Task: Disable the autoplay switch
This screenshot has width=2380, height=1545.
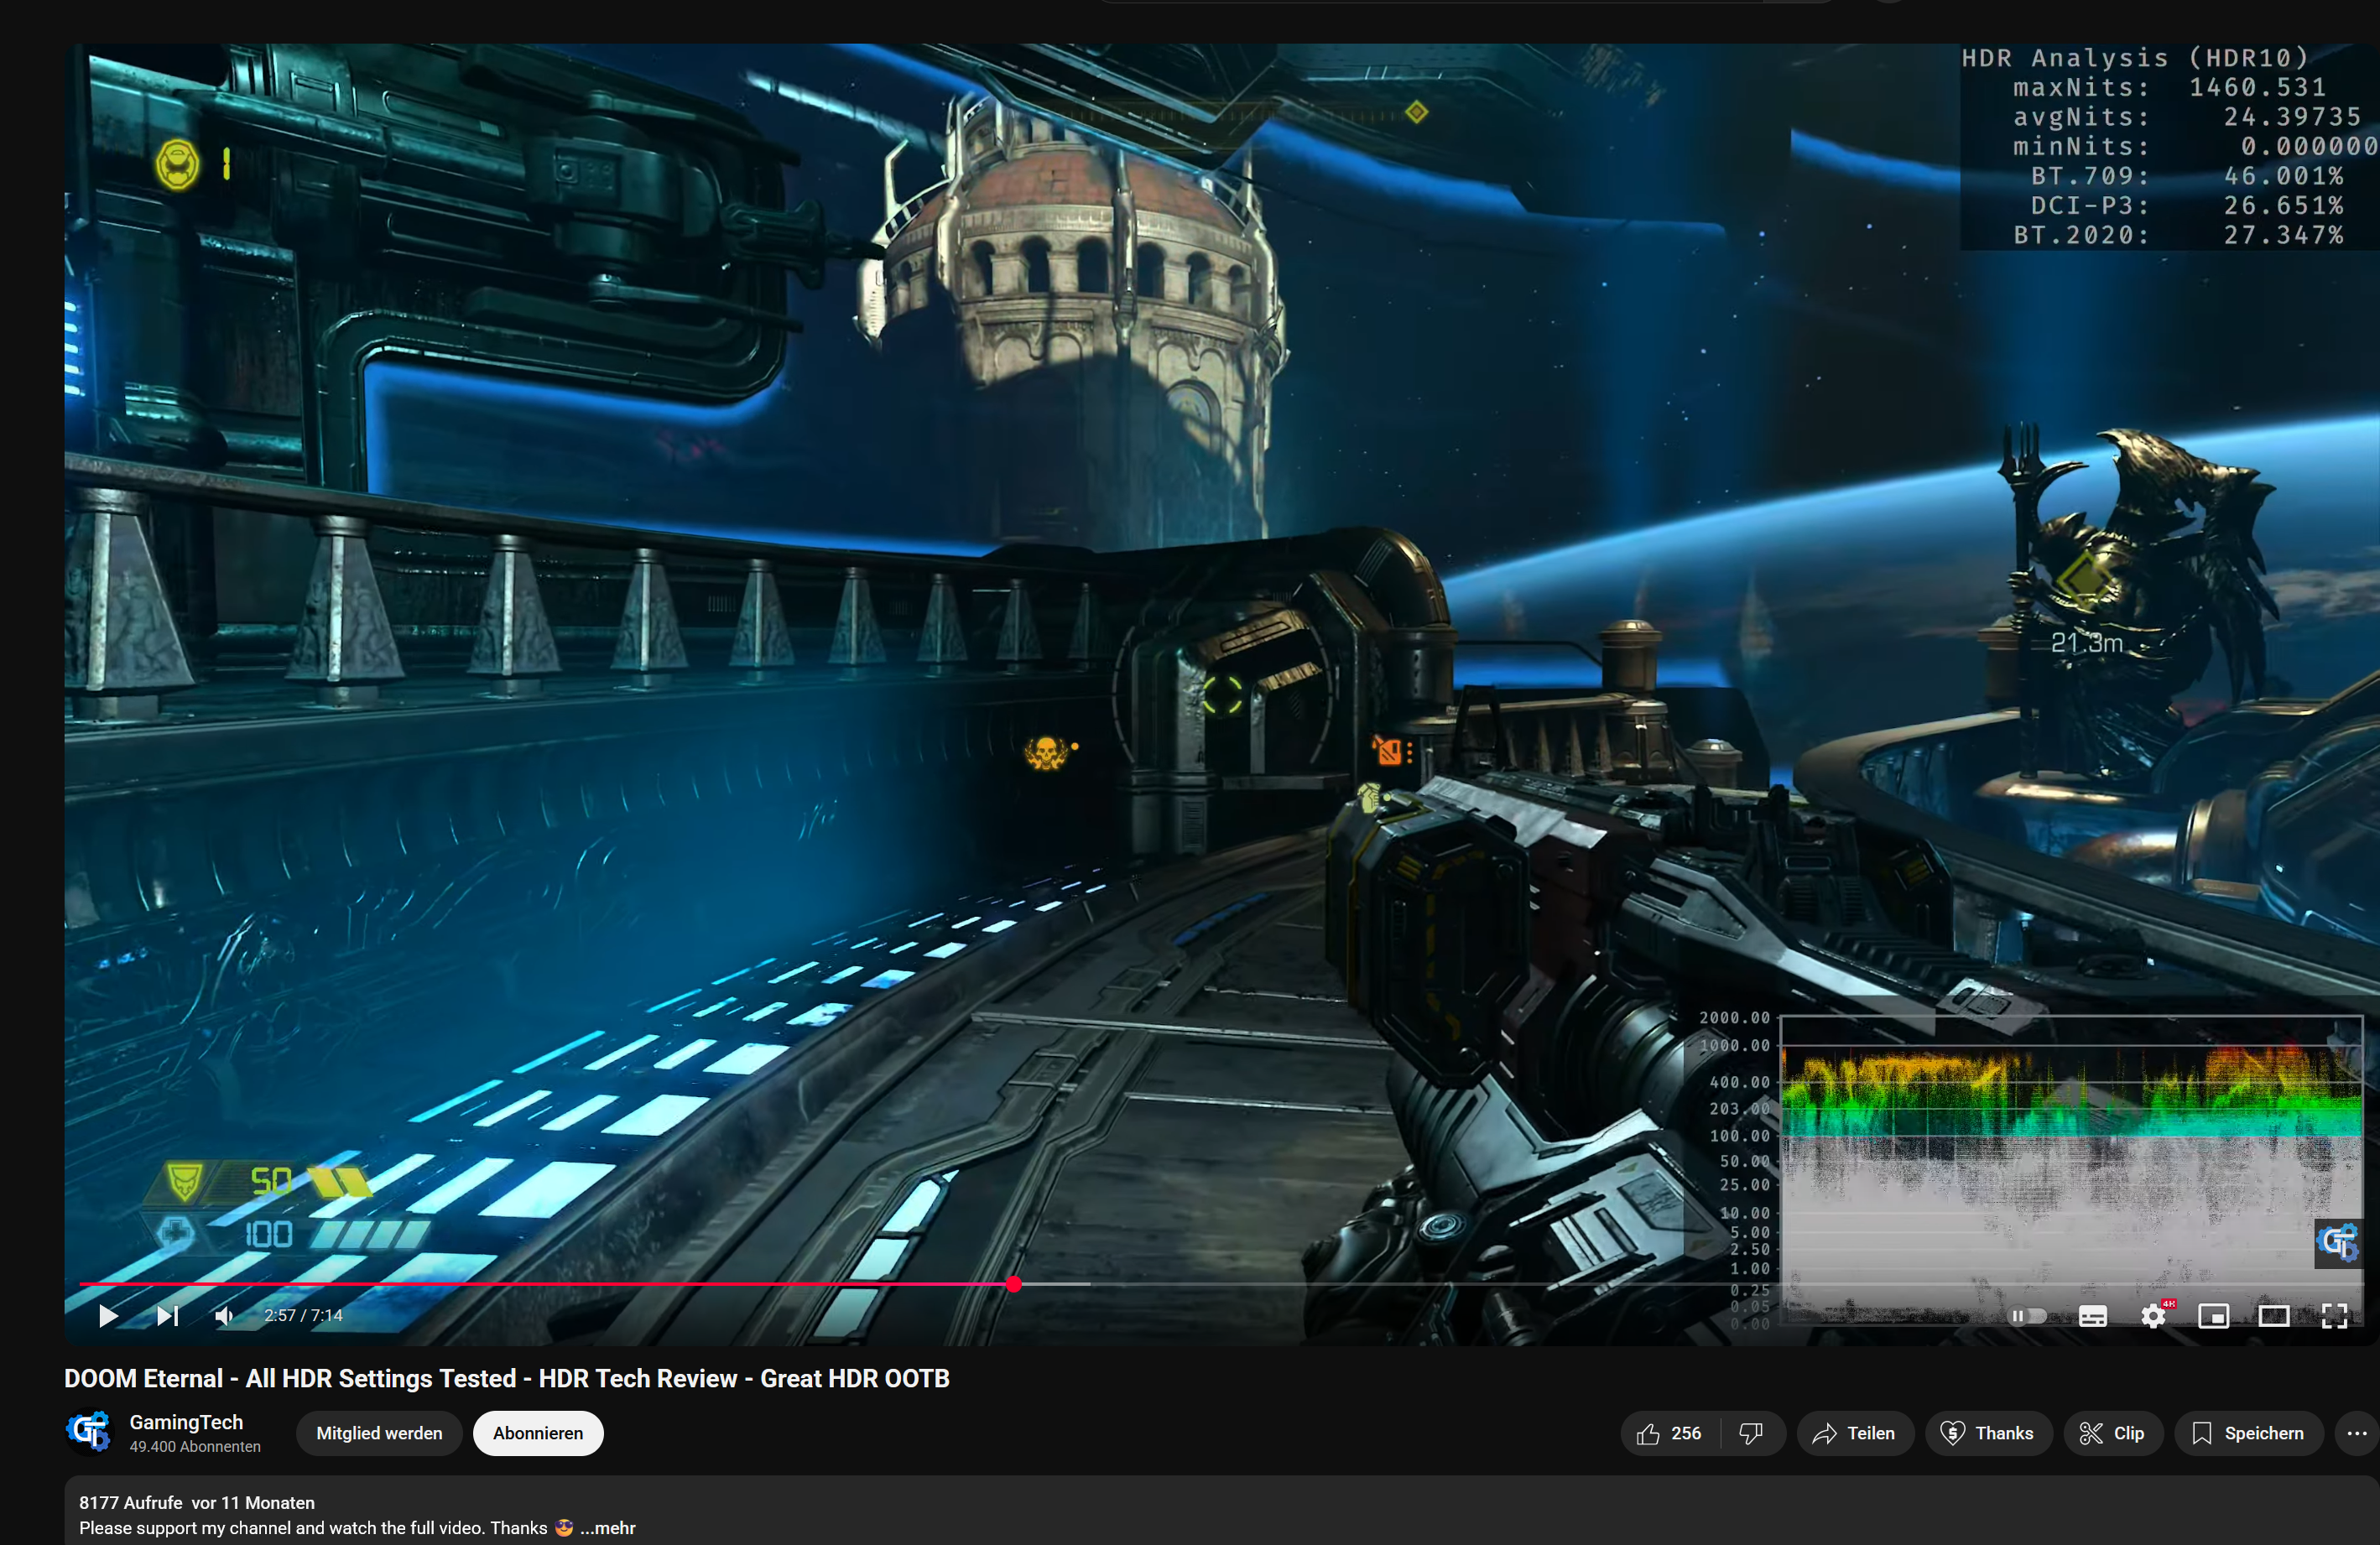Action: (2028, 1316)
